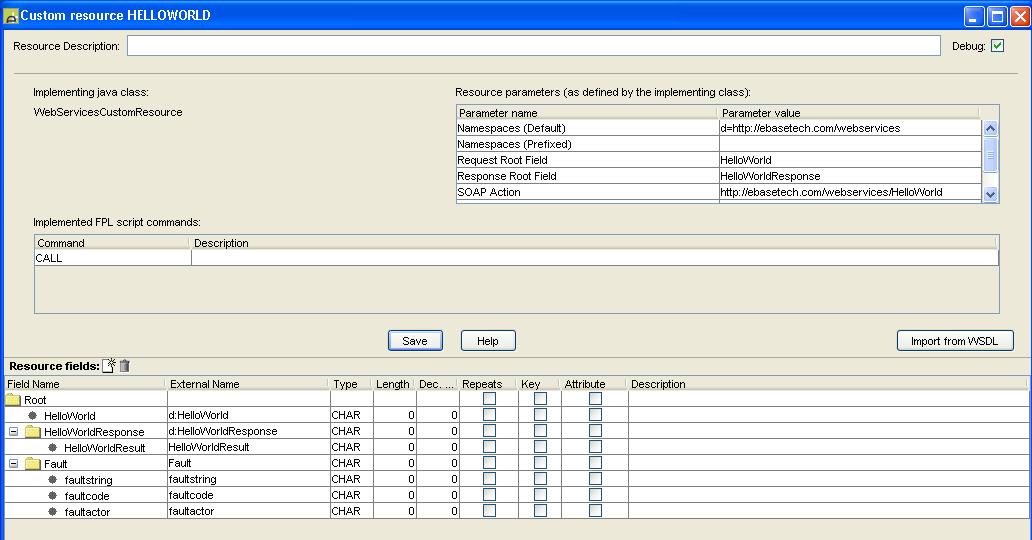
Task: Click the delete resource field trash icon
Action: (x=125, y=366)
